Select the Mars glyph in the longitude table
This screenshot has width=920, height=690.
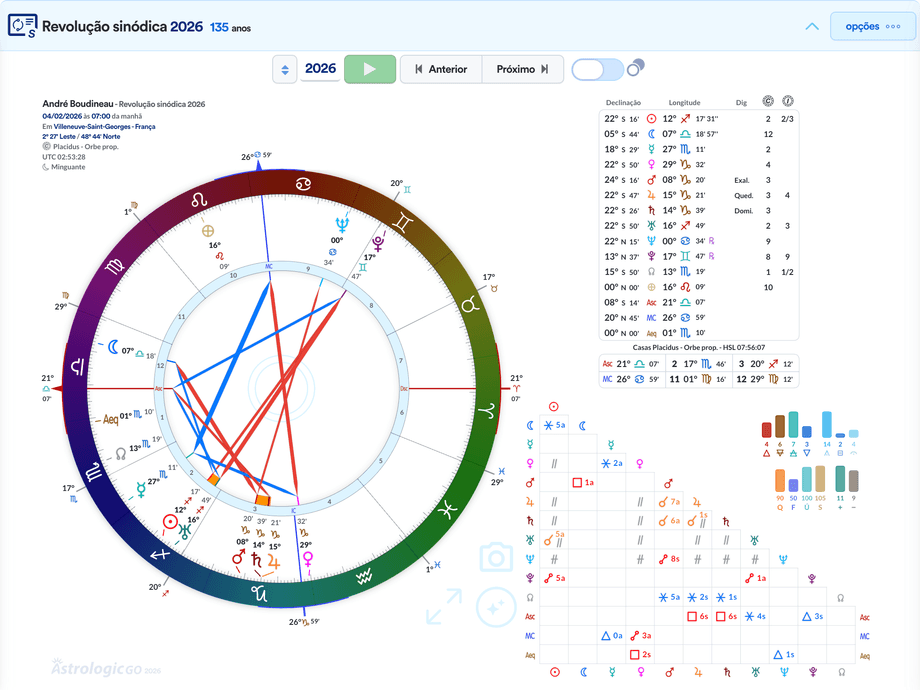click(651, 180)
